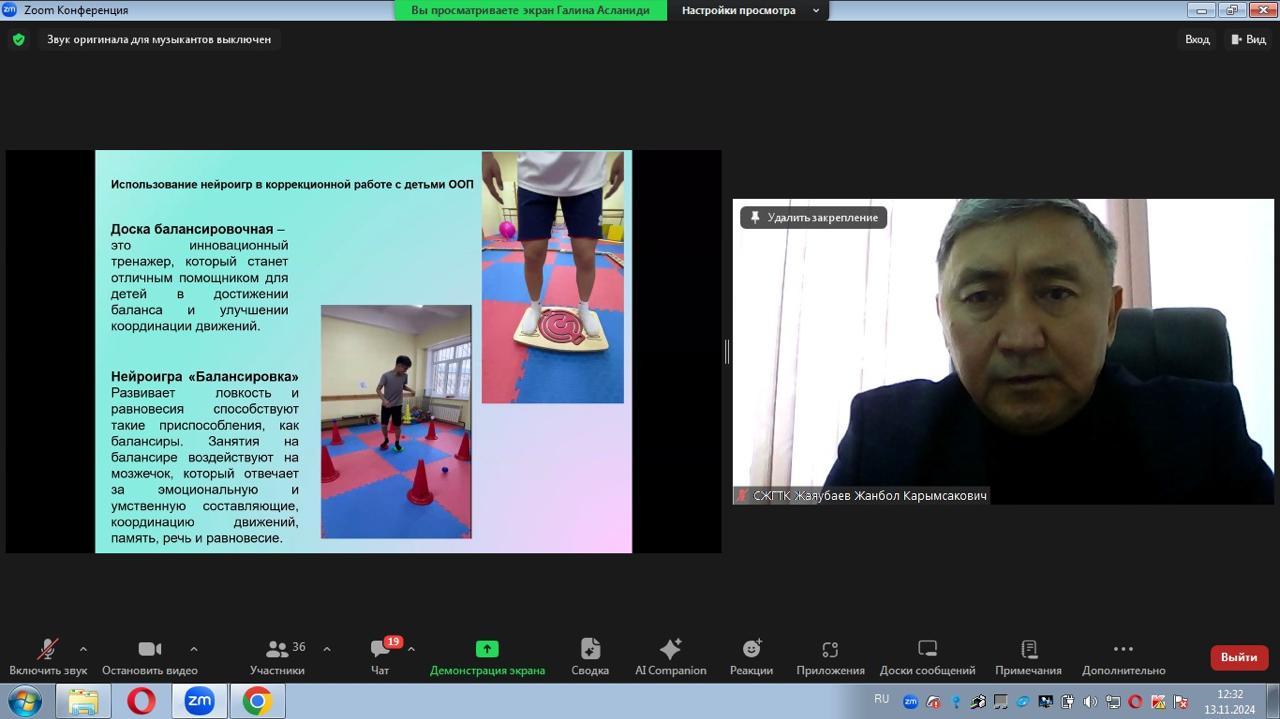Click the cloud warning tray icon
The width and height of the screenshot is (1280, 719).
(x=933, y=702)
